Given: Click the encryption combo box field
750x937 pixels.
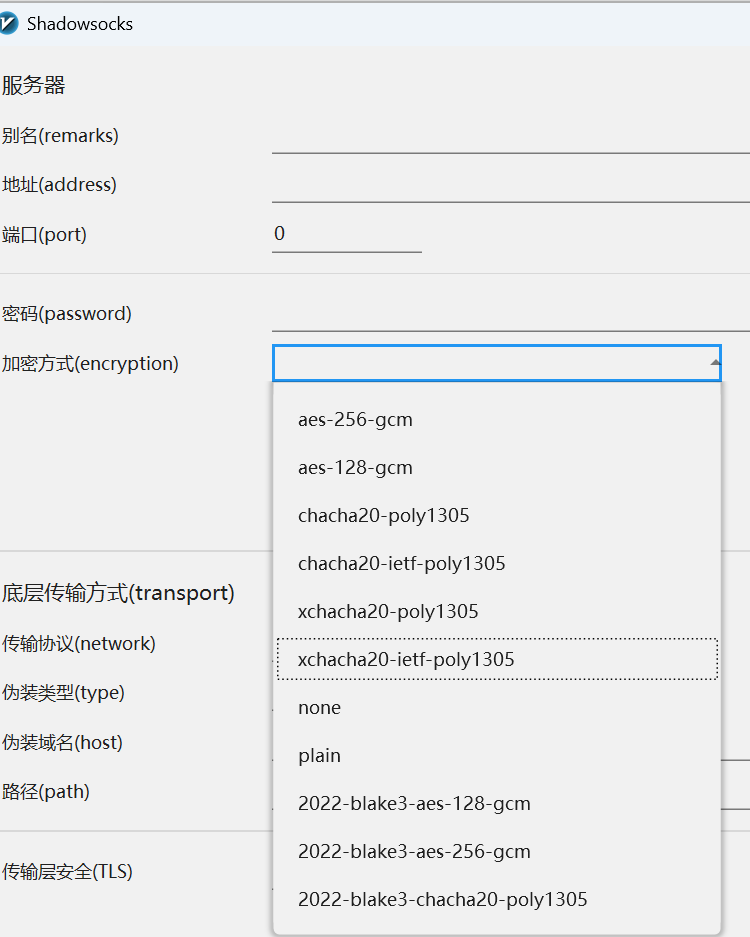Looking at the screenshot, I should tap(497, 363).
